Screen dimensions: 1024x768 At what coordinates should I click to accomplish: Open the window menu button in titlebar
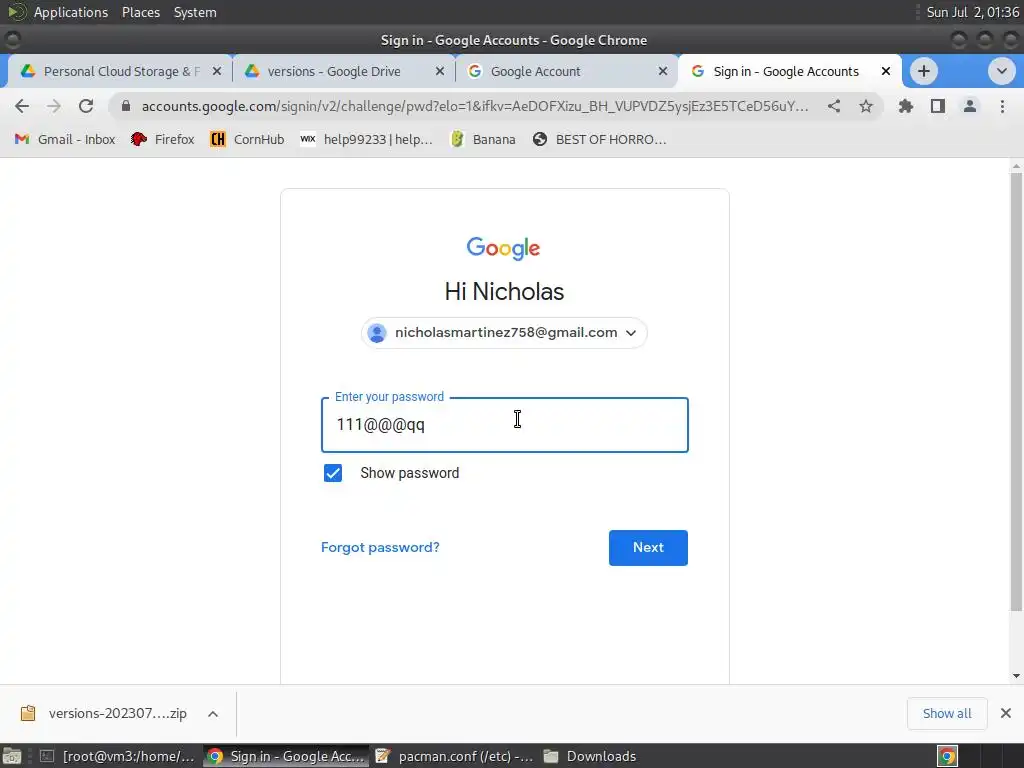[x=12, y=40]
